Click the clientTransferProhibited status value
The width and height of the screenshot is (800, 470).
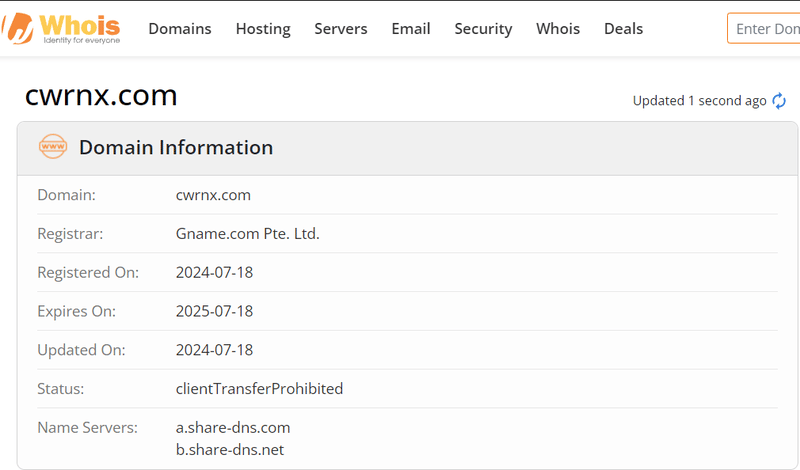pos(259,389)
